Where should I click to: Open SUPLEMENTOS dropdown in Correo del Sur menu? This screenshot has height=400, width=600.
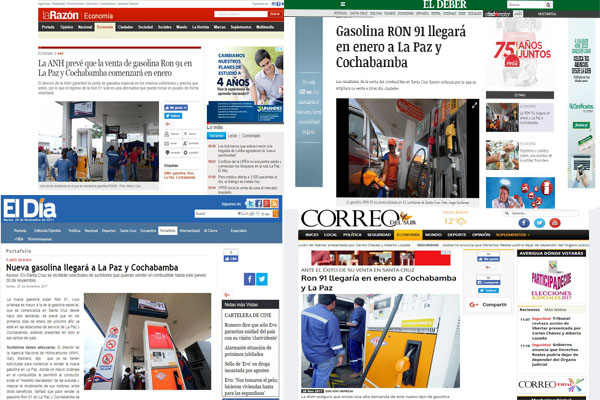coord(513,235)
